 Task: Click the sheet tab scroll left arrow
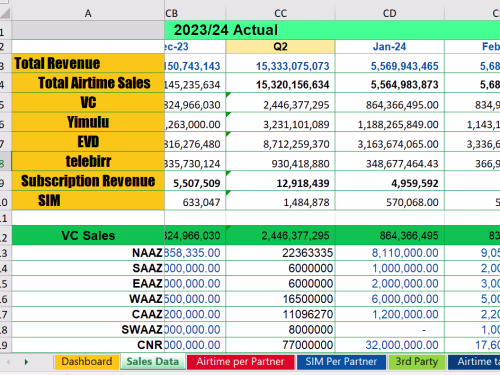point(9,362)
